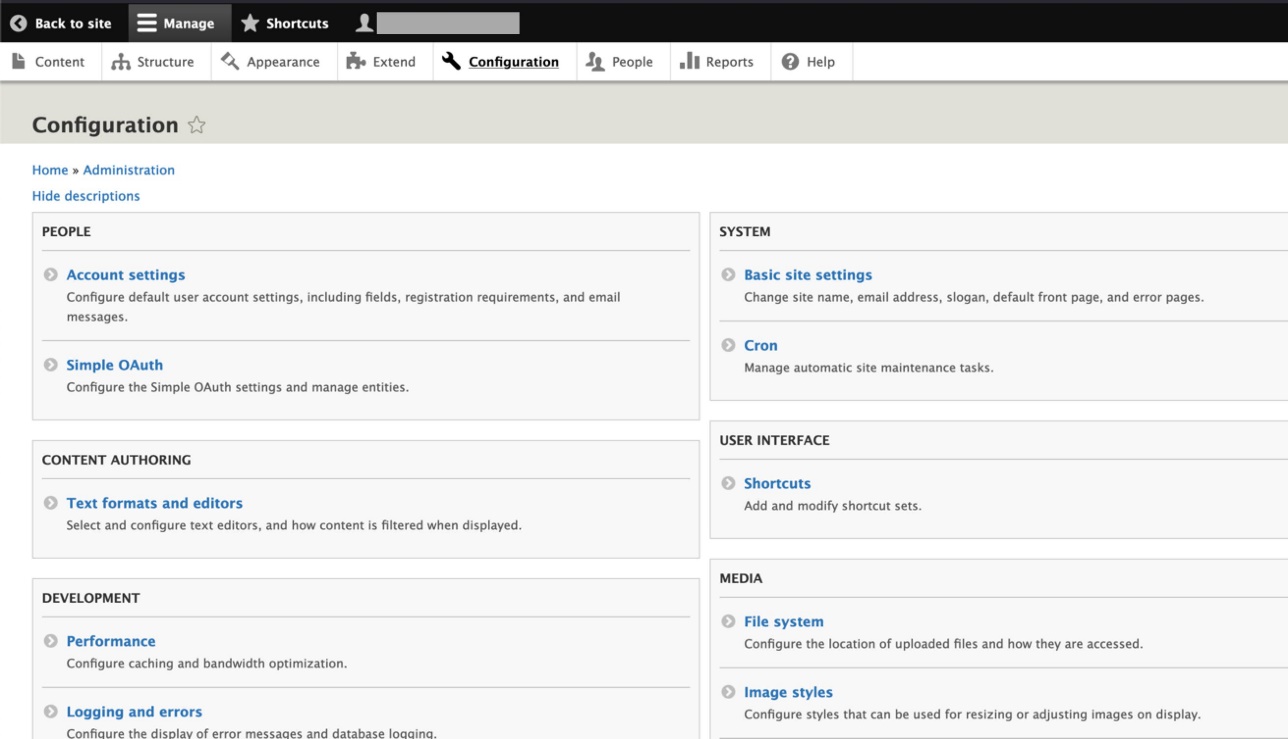The image size is (1288, 739).
Task: Open the Reports menu item
Action: coord(720,62)
